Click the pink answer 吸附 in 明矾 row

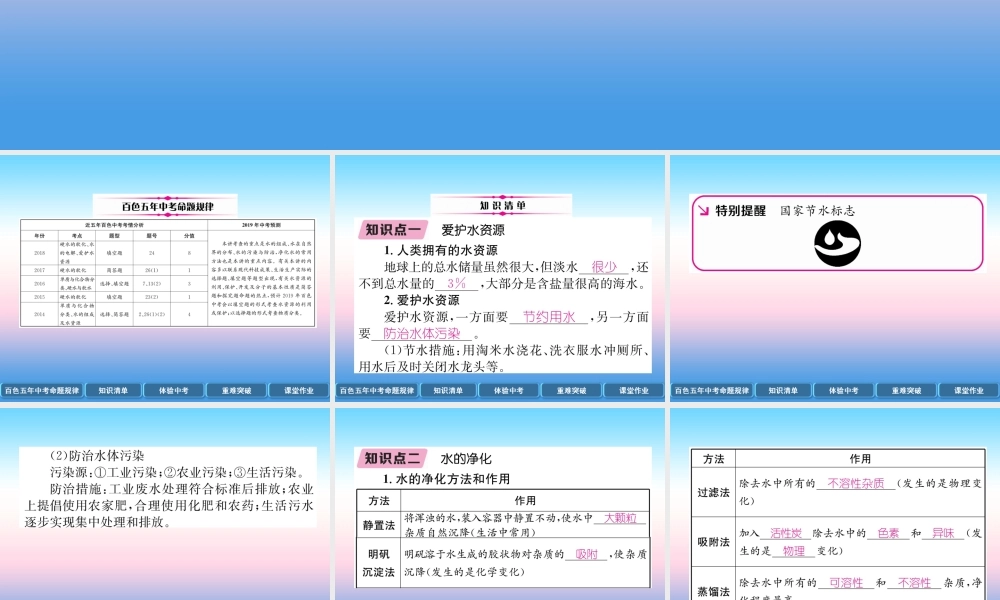point(586,555)
